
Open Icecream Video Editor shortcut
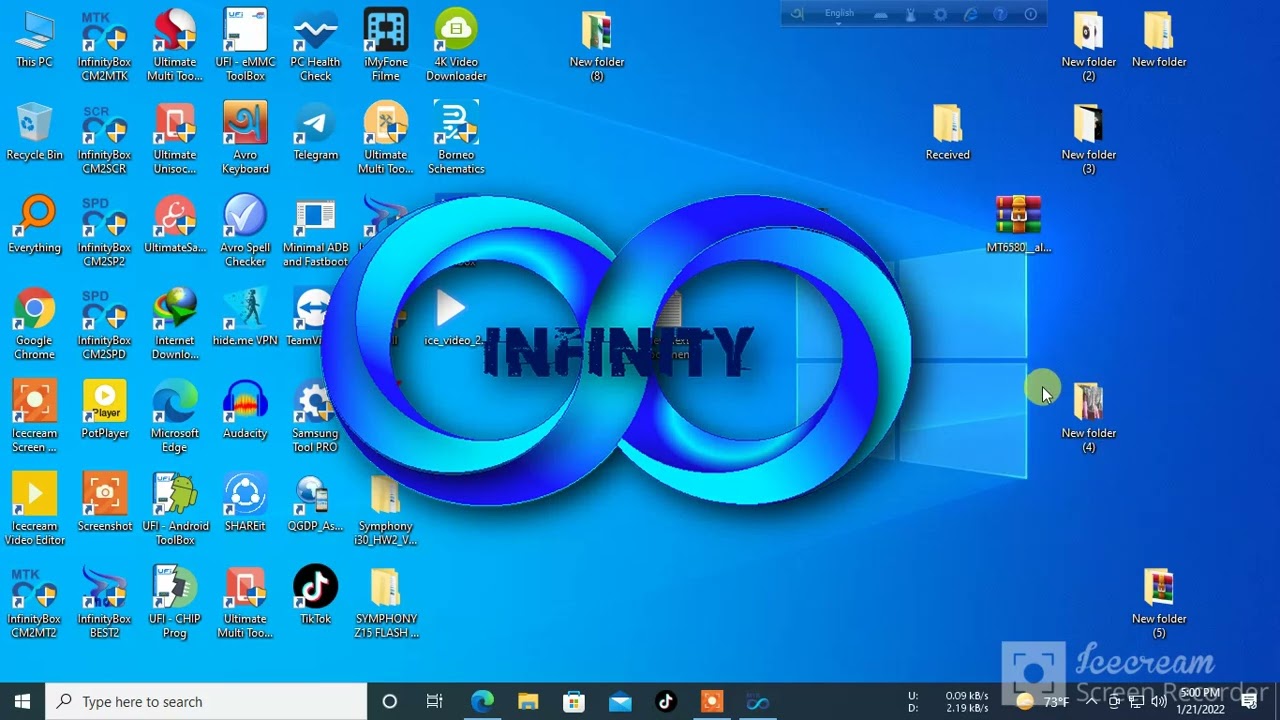pos(34,511)
